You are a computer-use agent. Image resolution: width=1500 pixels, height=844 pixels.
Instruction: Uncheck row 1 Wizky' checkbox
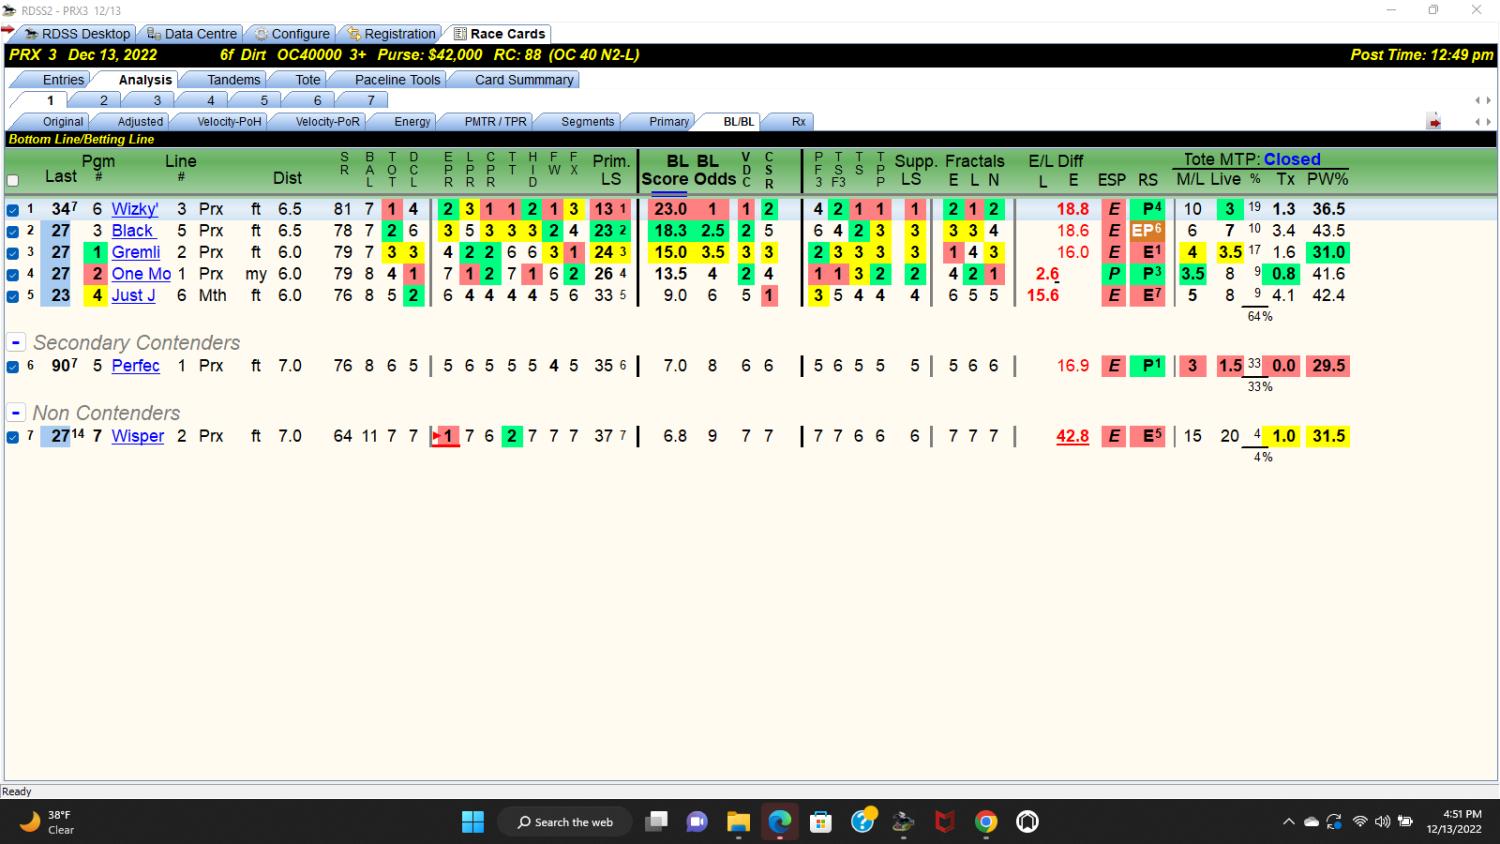[13, 210]
